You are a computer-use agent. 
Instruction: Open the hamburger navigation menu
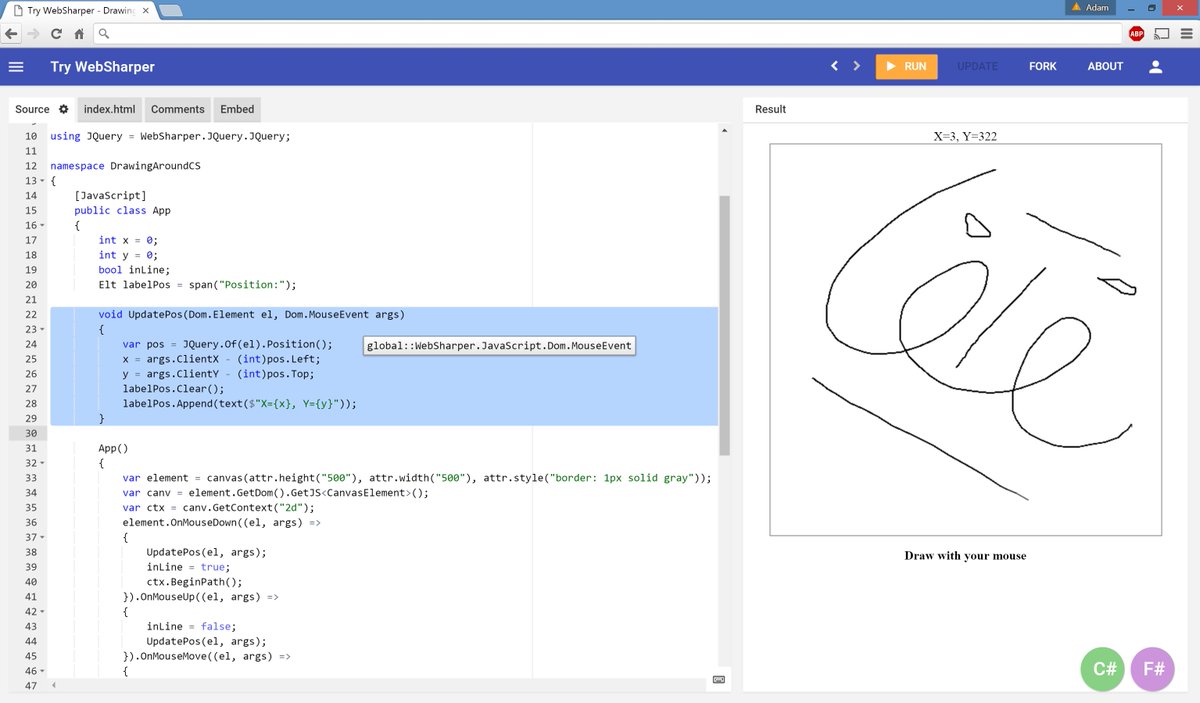click(x=16, y=67)
